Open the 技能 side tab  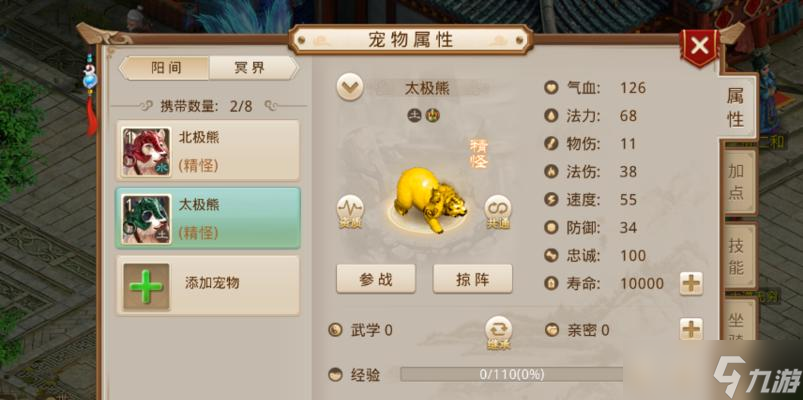(738, 256)
